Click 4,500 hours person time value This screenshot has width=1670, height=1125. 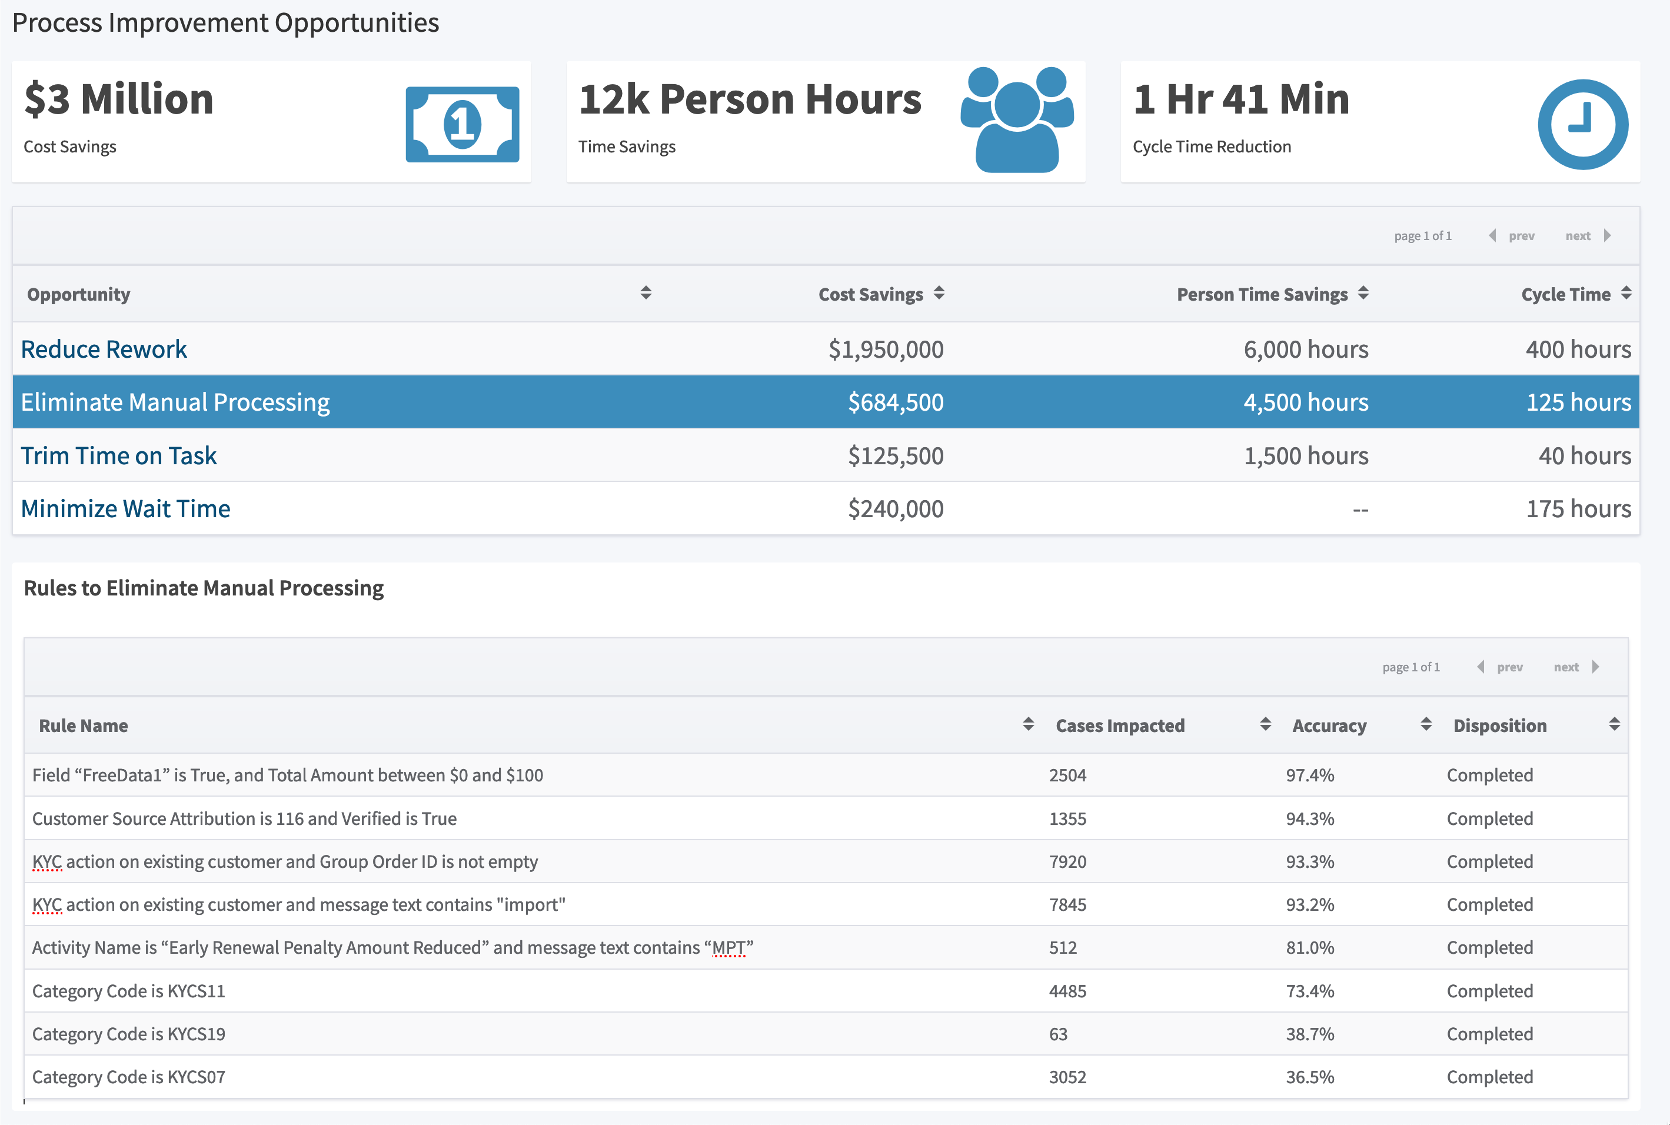[1306, 402]
